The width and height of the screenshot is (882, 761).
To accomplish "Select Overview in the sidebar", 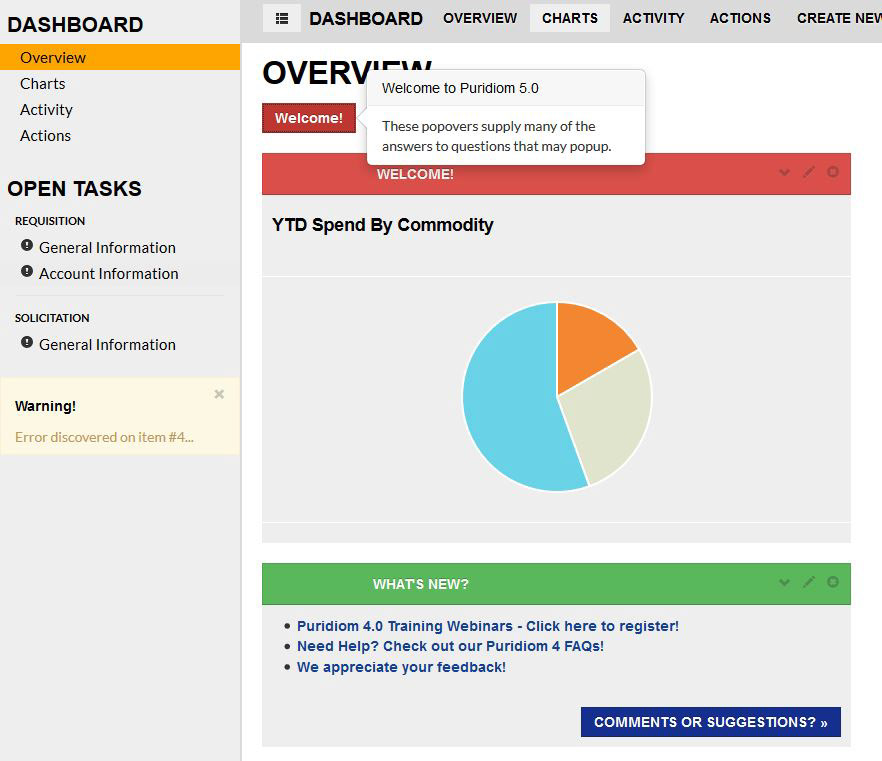I will tap(120, 57).
